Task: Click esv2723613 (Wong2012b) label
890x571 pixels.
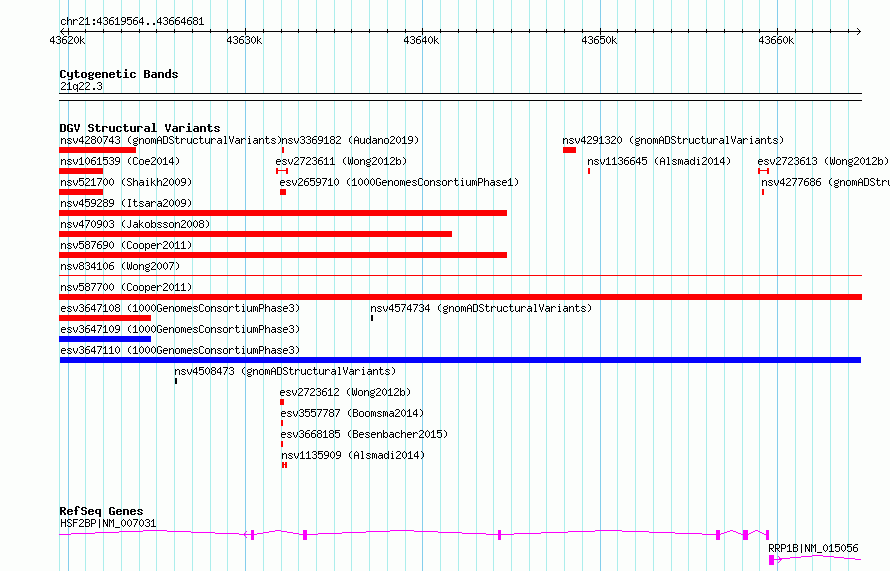Action: (823, 161)
